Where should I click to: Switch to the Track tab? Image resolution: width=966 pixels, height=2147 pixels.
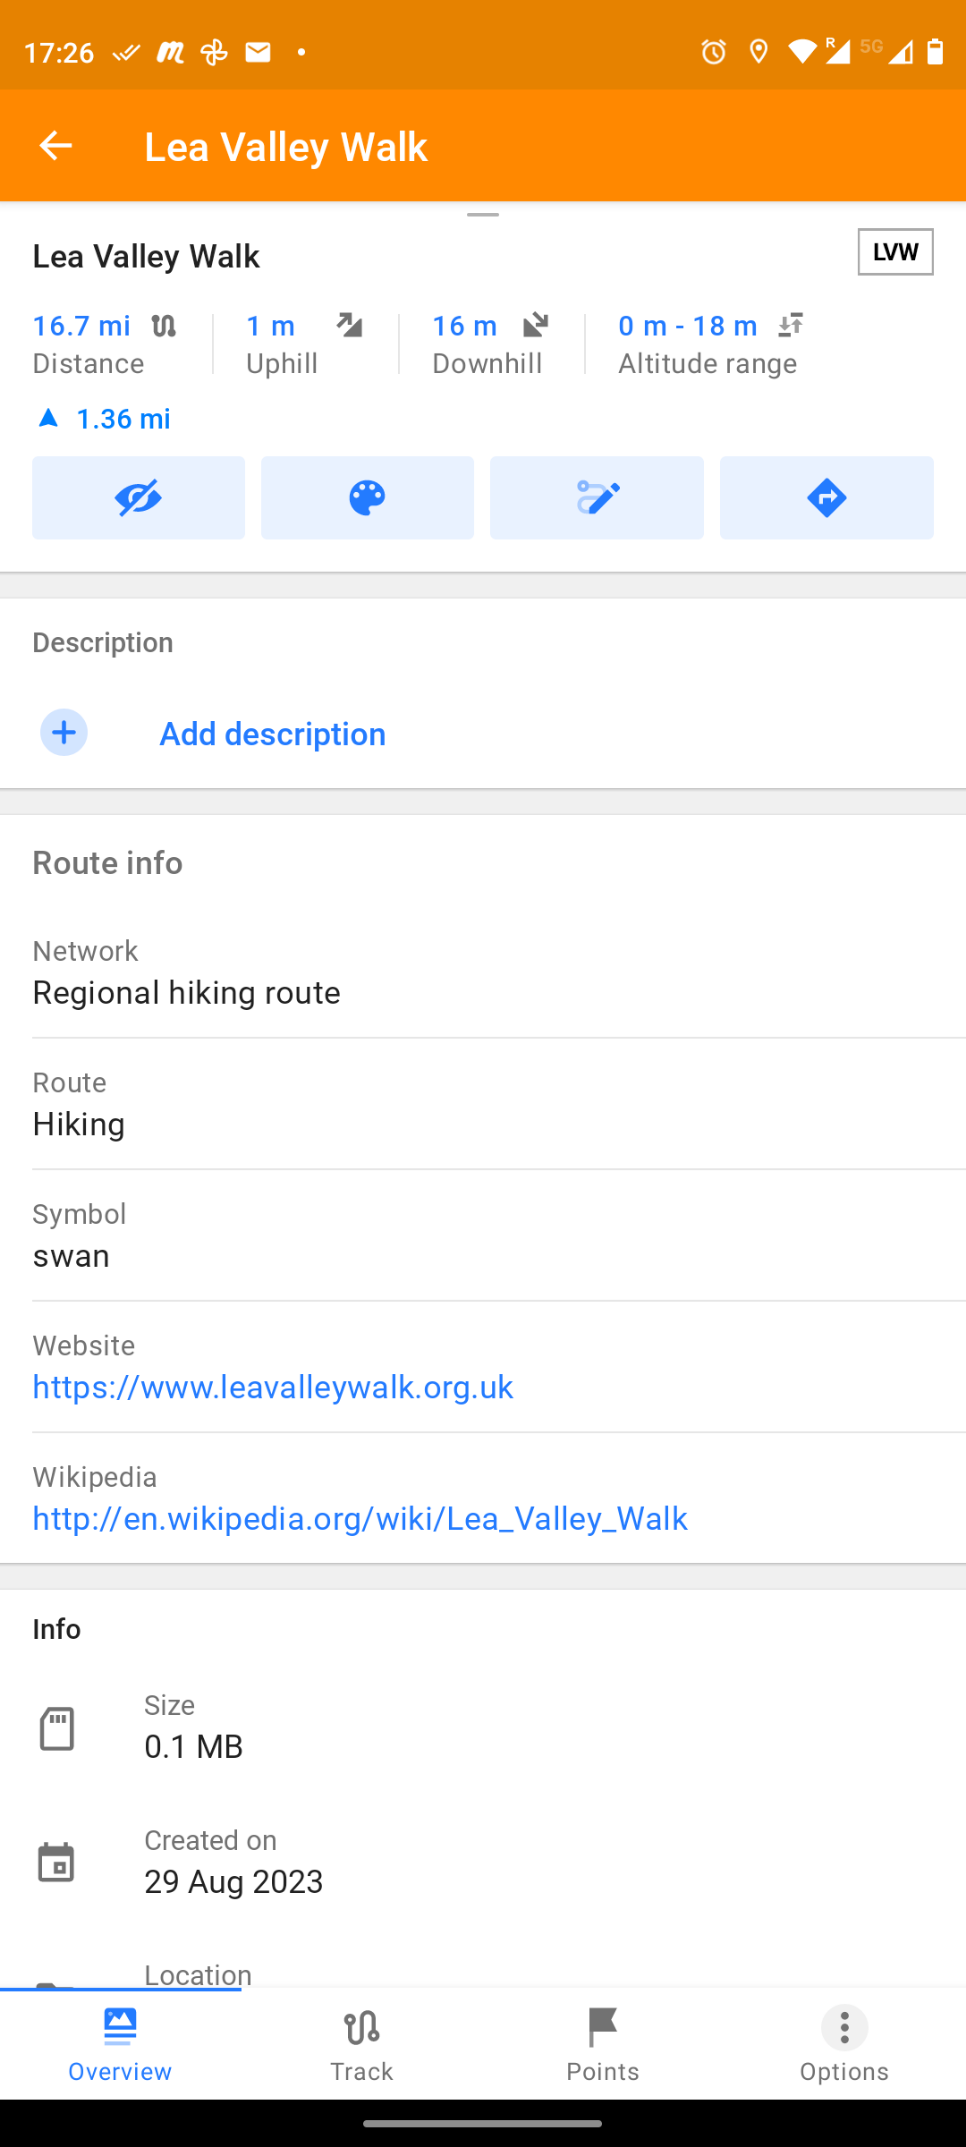tap(362, 2044)
